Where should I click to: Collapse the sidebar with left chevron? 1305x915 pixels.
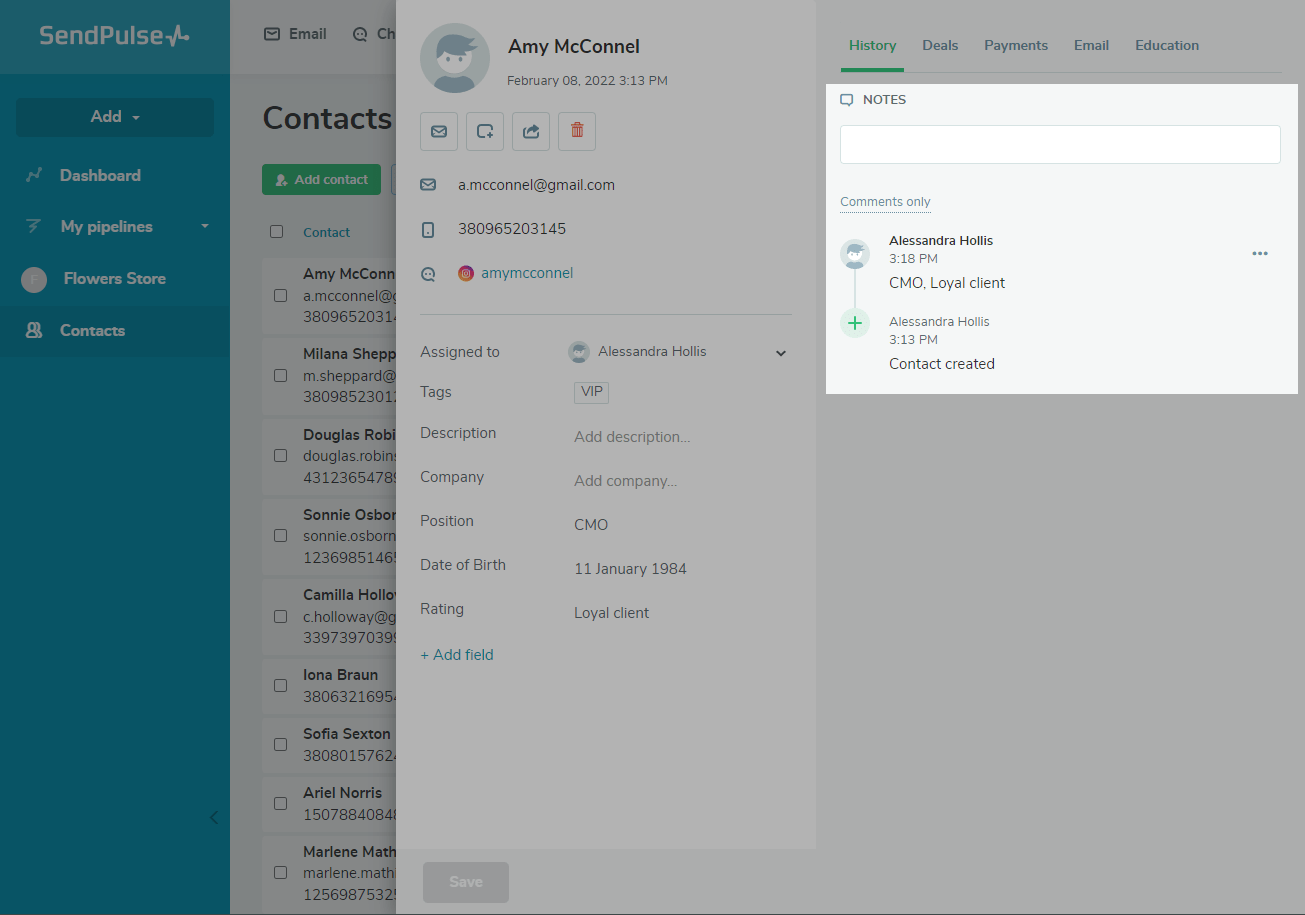[x=213, y=817]
